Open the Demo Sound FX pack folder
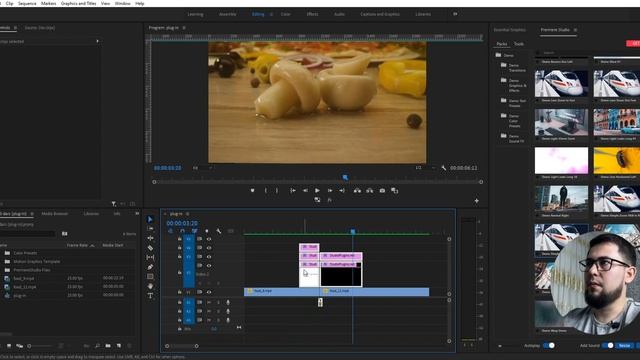Viewport: 640px width, 360px height. coord(513,138)
